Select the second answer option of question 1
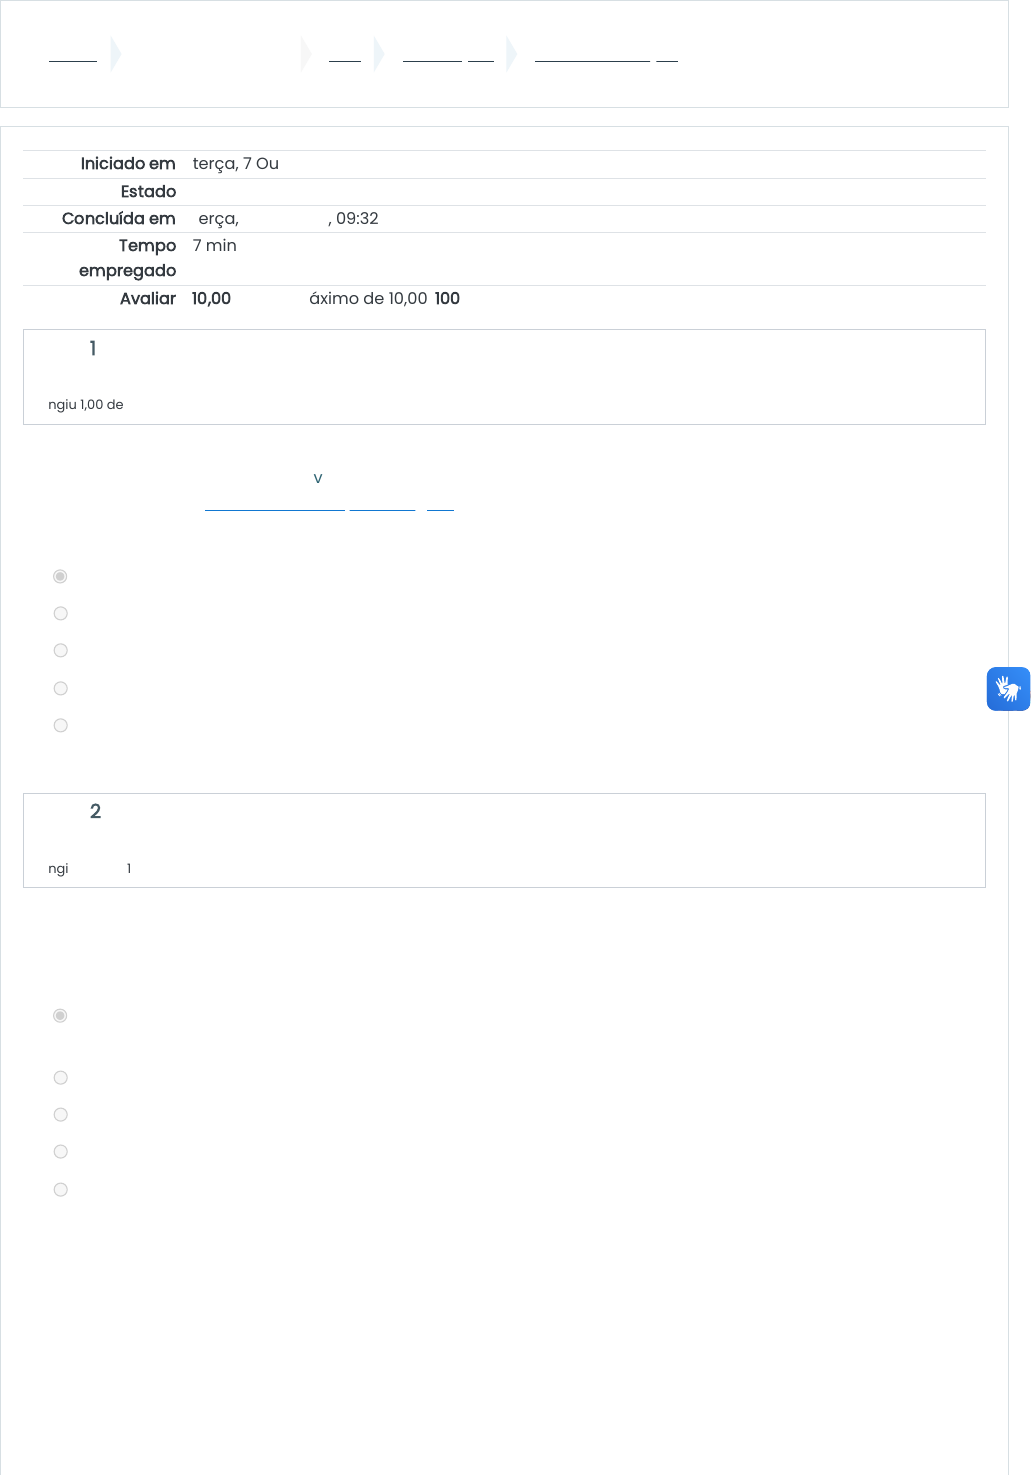Screen dimensions: 1031x1475 point(61,614)
